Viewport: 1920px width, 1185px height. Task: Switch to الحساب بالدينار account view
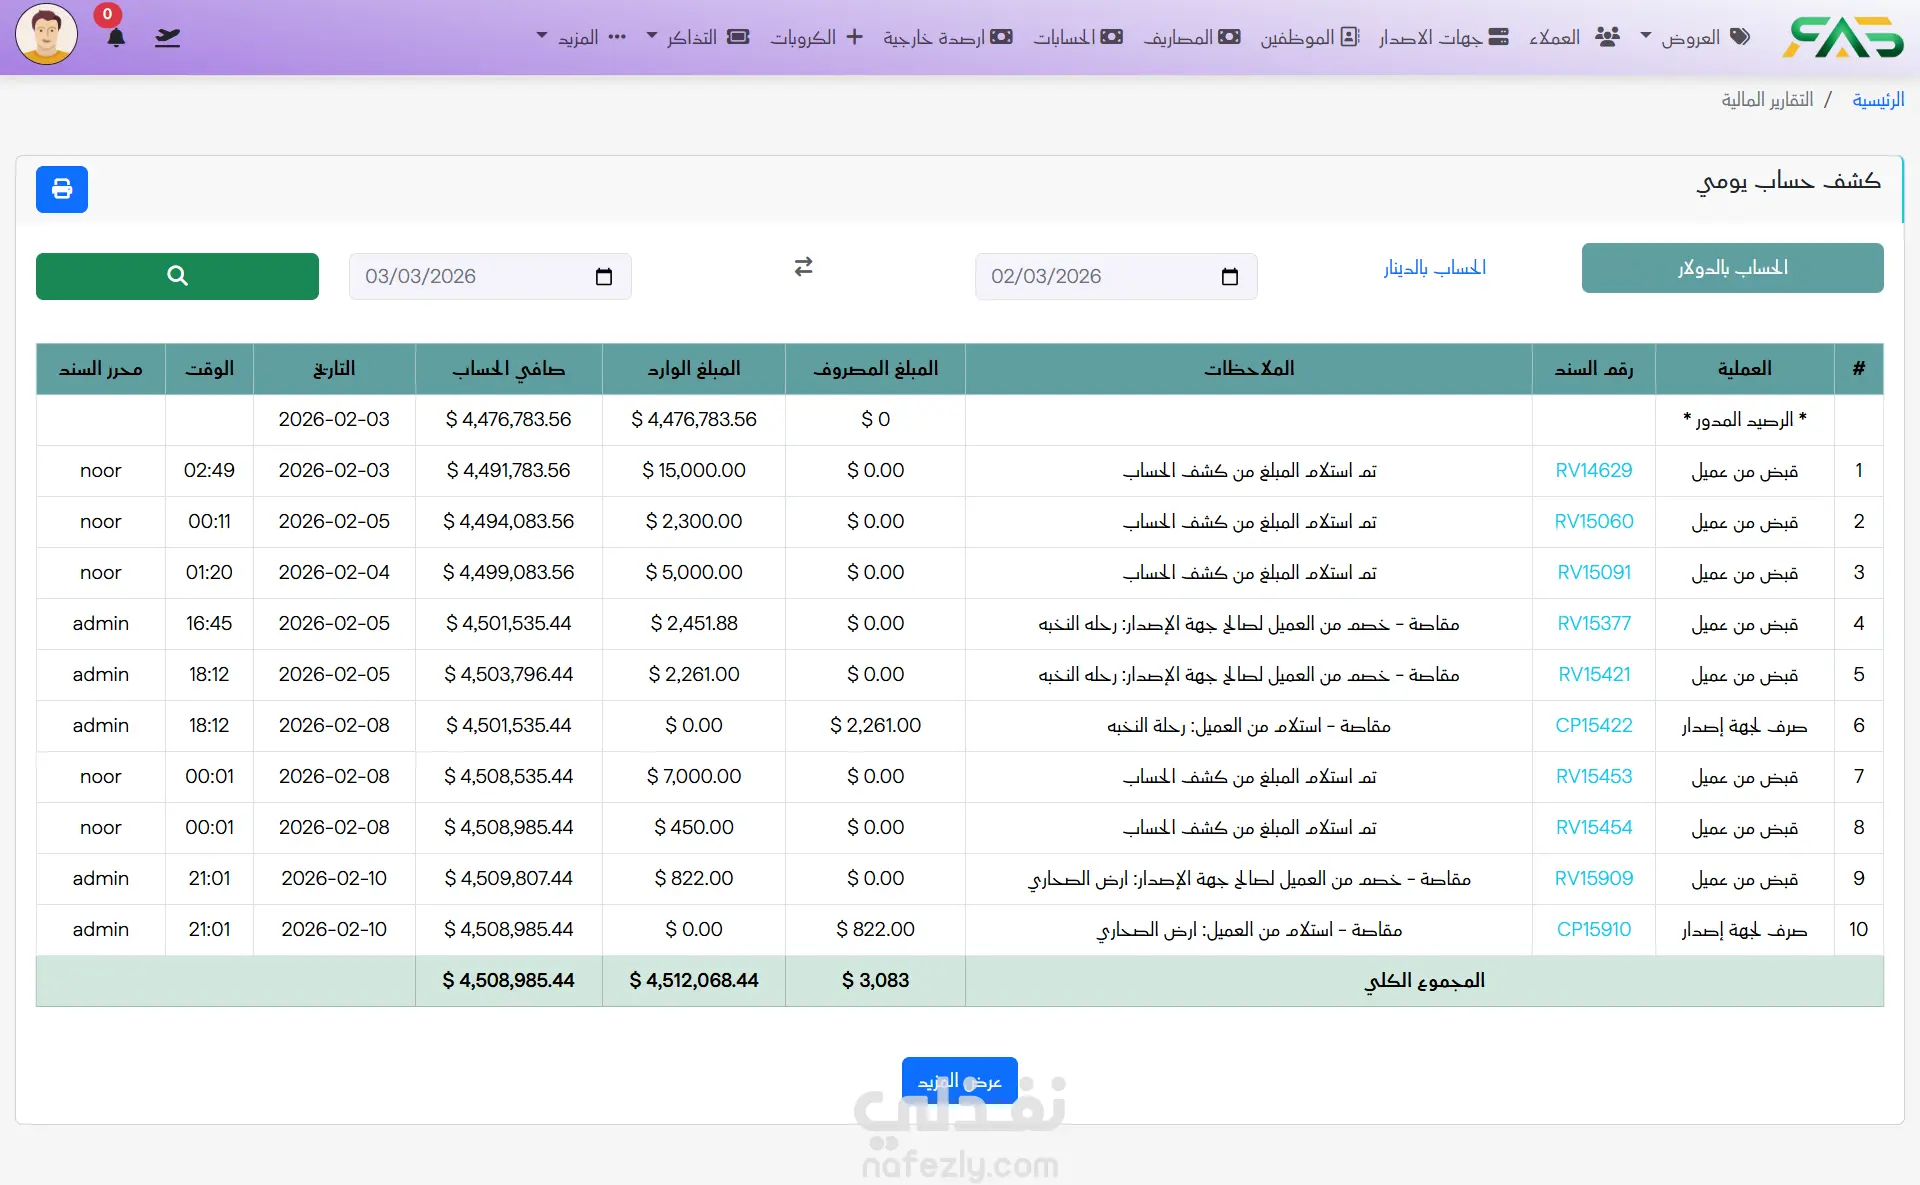1434,268
